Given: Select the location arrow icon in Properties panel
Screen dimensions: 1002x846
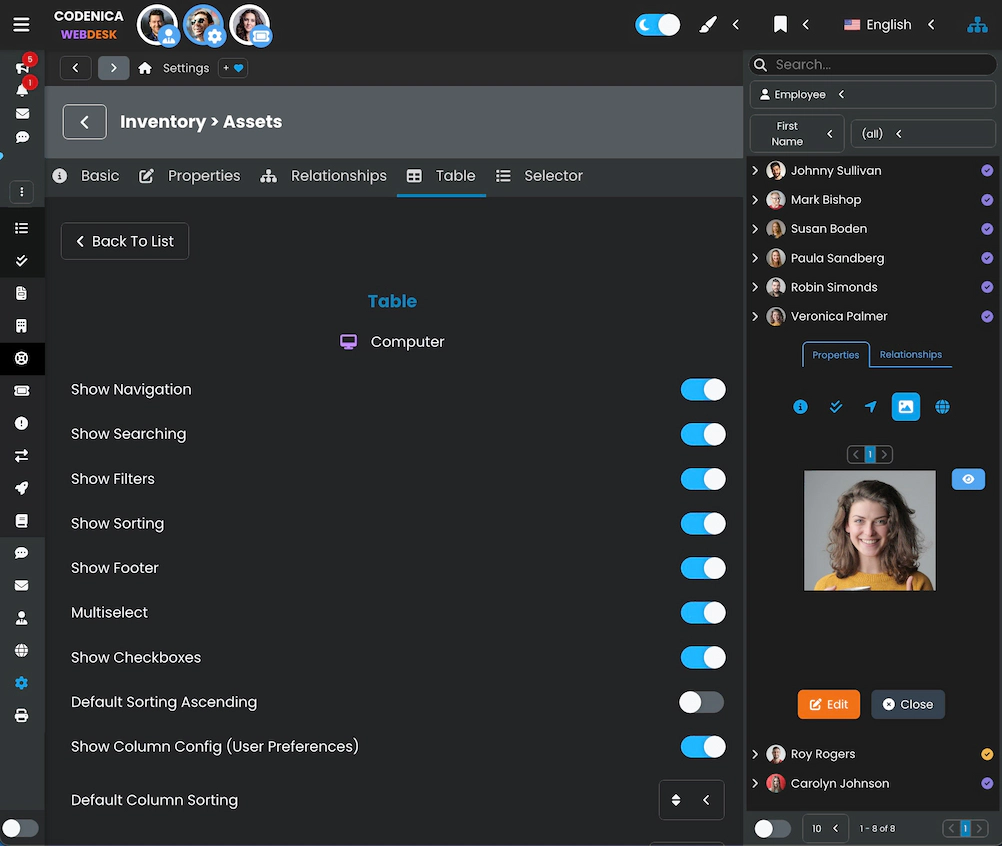Looking at the screenshot, I should coord(870,407).
